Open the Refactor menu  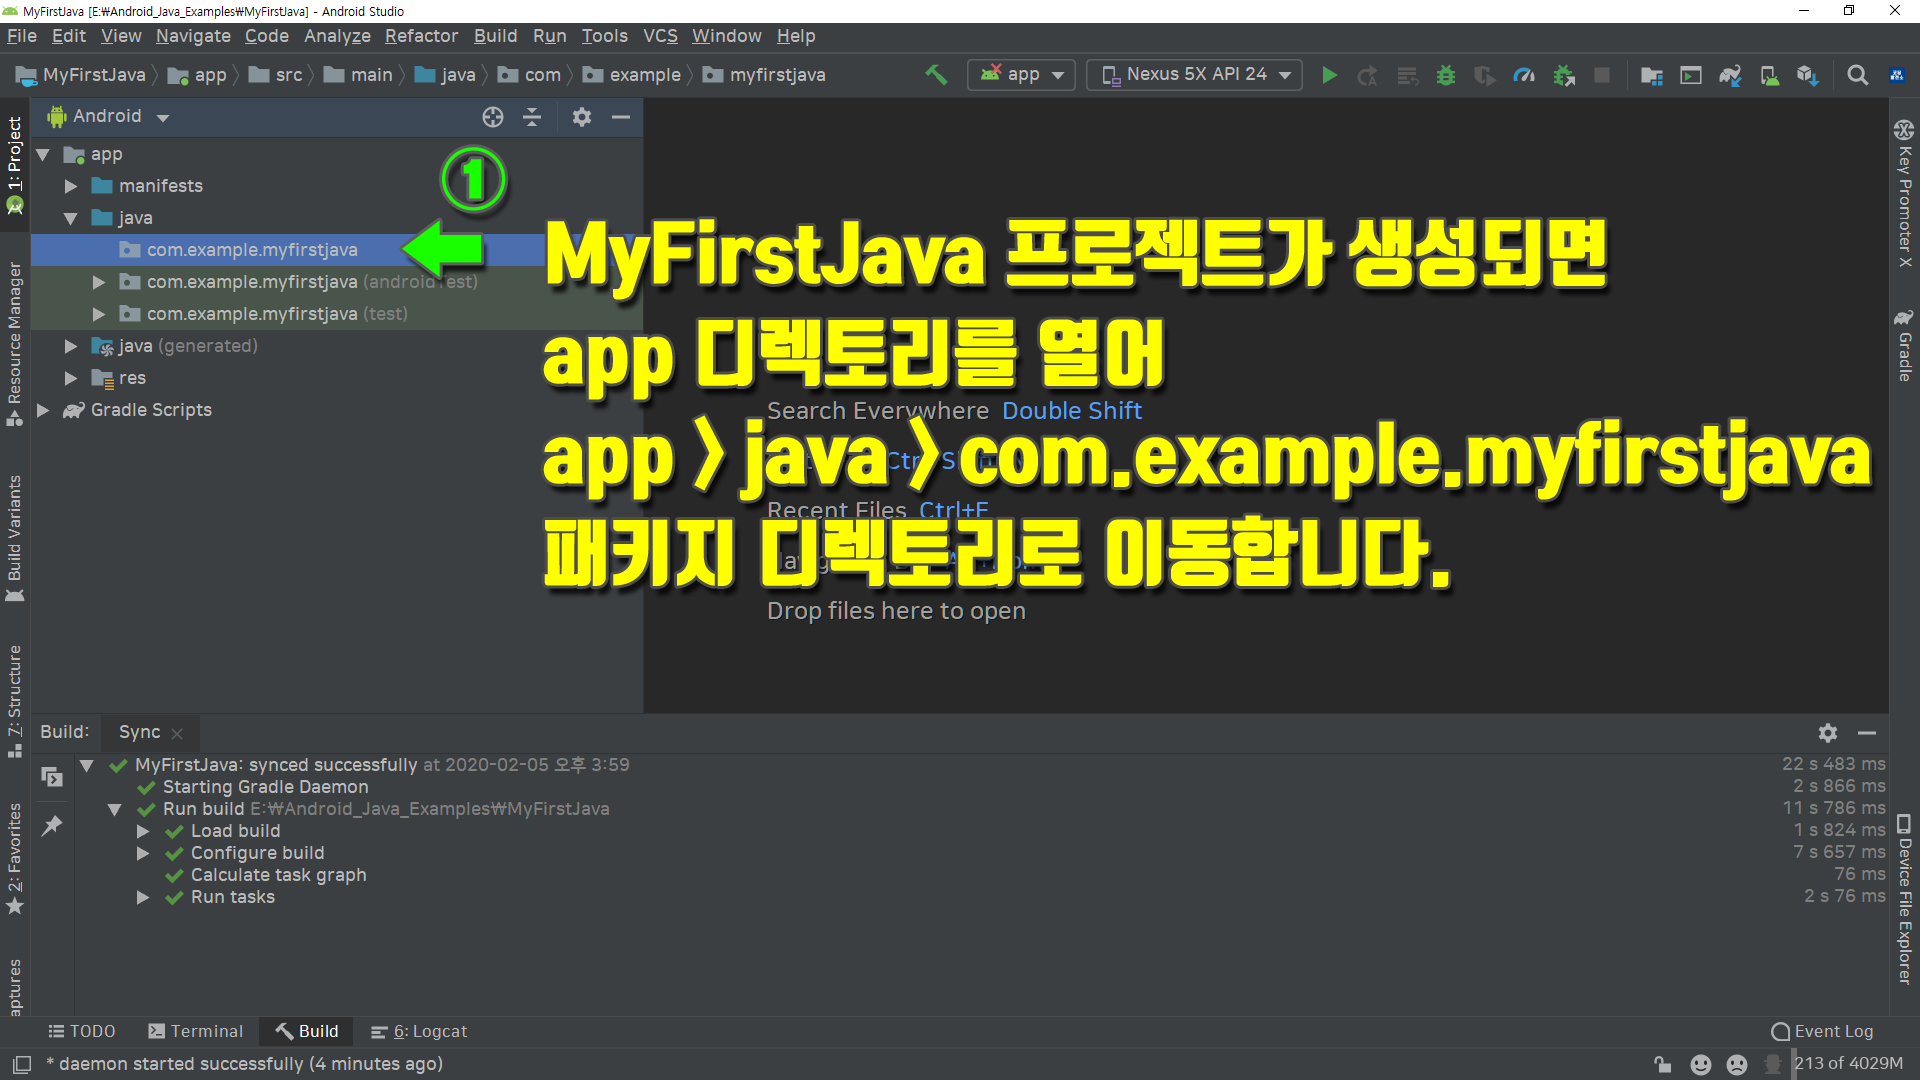(x=421, y=36)
